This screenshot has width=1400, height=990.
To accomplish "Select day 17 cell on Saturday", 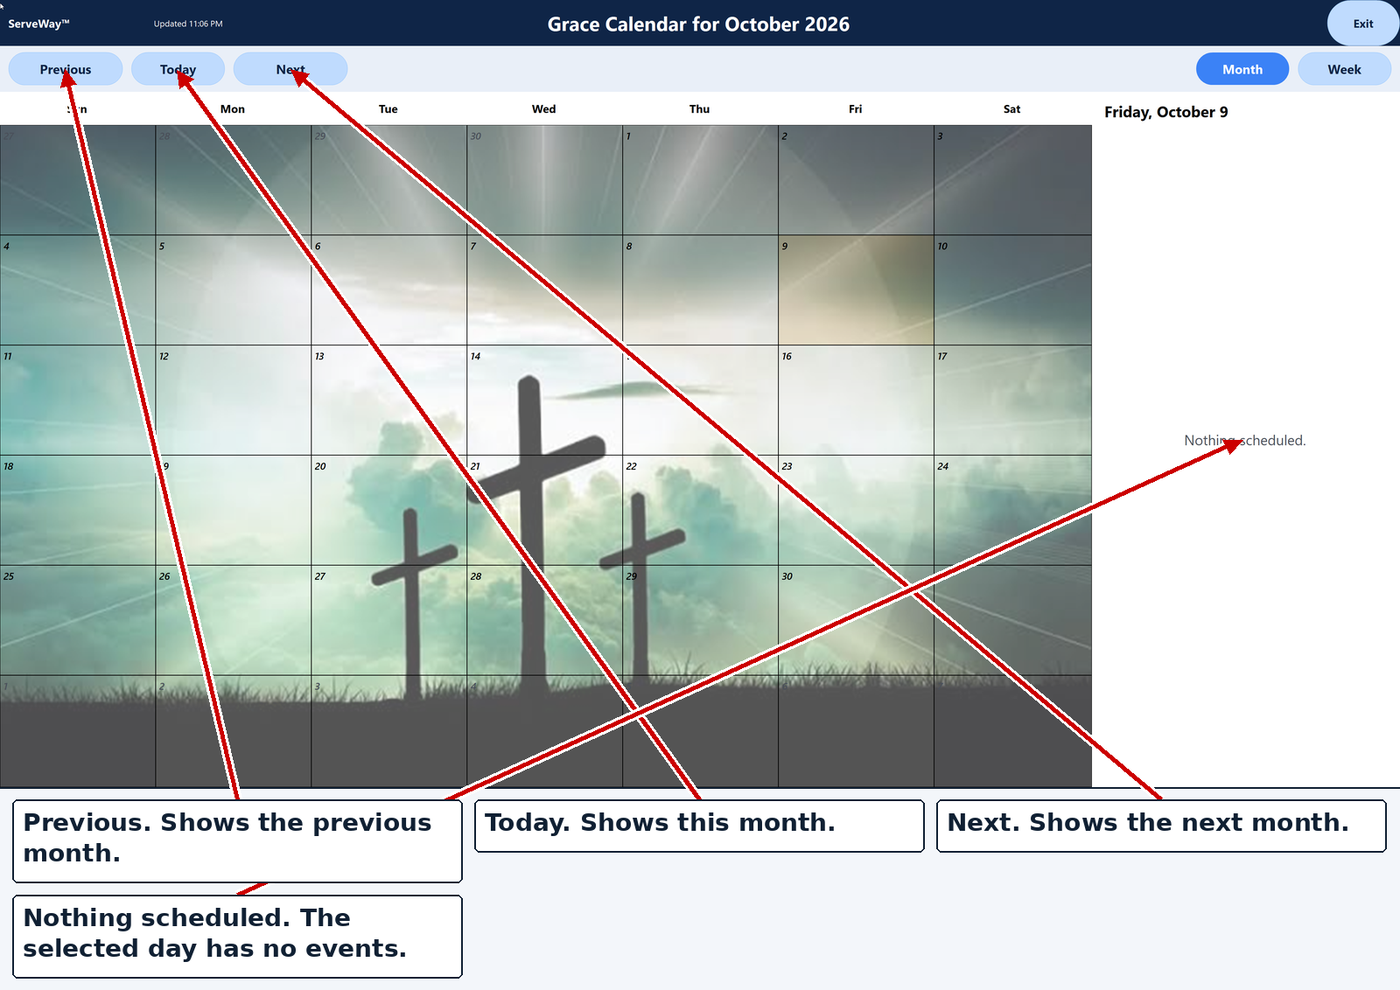I will coord(1013,400).
